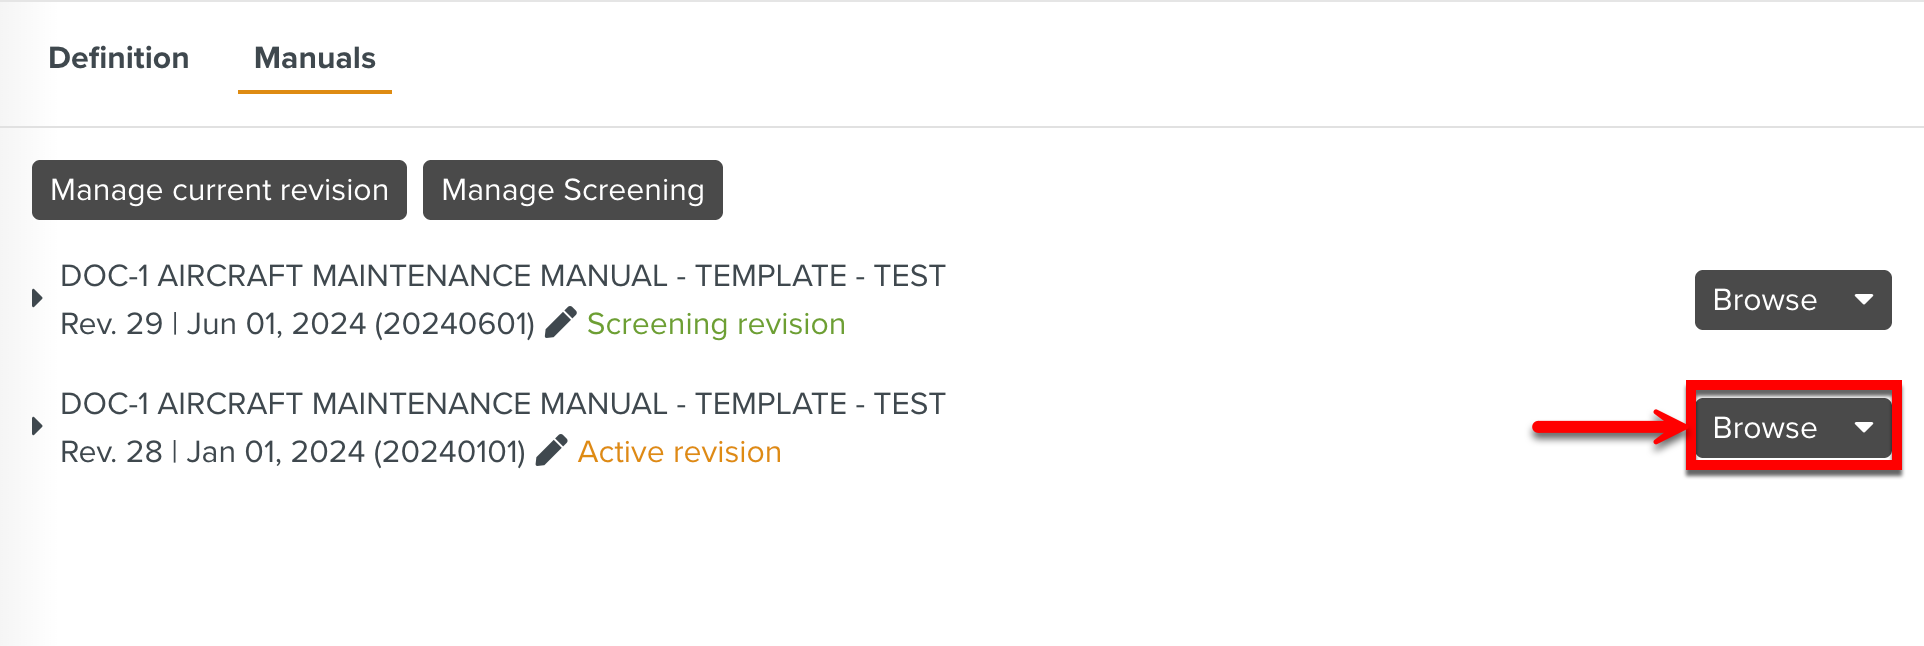1924x646 pixels.
Task: Expand the Rev. 29 manual row
Action: coord(37,298)
